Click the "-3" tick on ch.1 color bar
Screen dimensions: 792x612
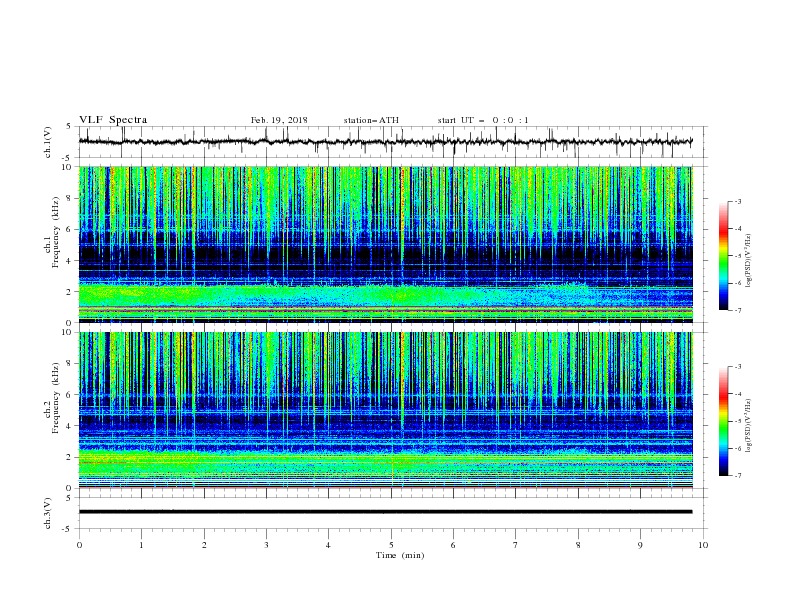[738, 201]
